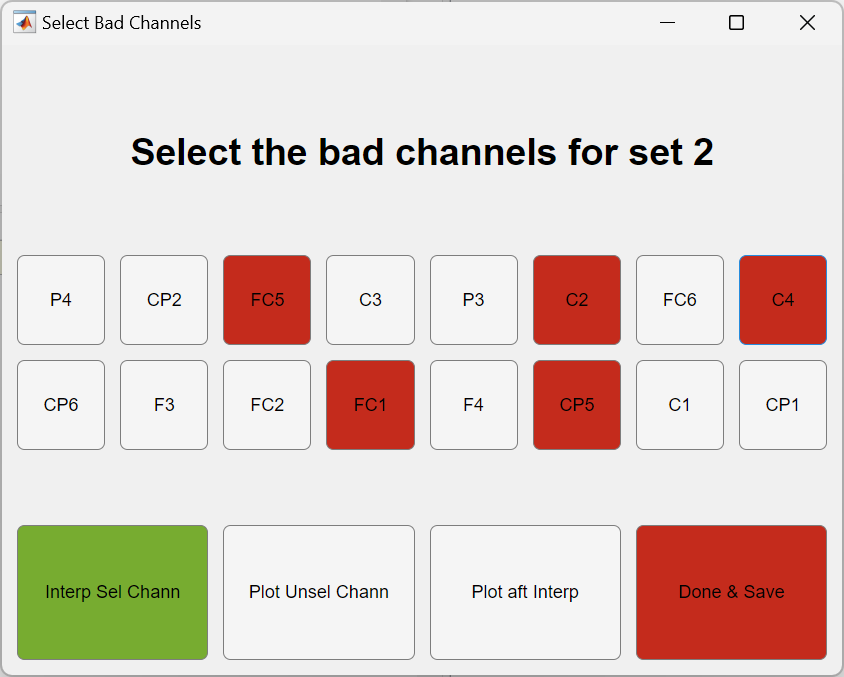The image size is (844, 677).
Task: Toggle off the FC1 channel button
Action: [370, 405]
